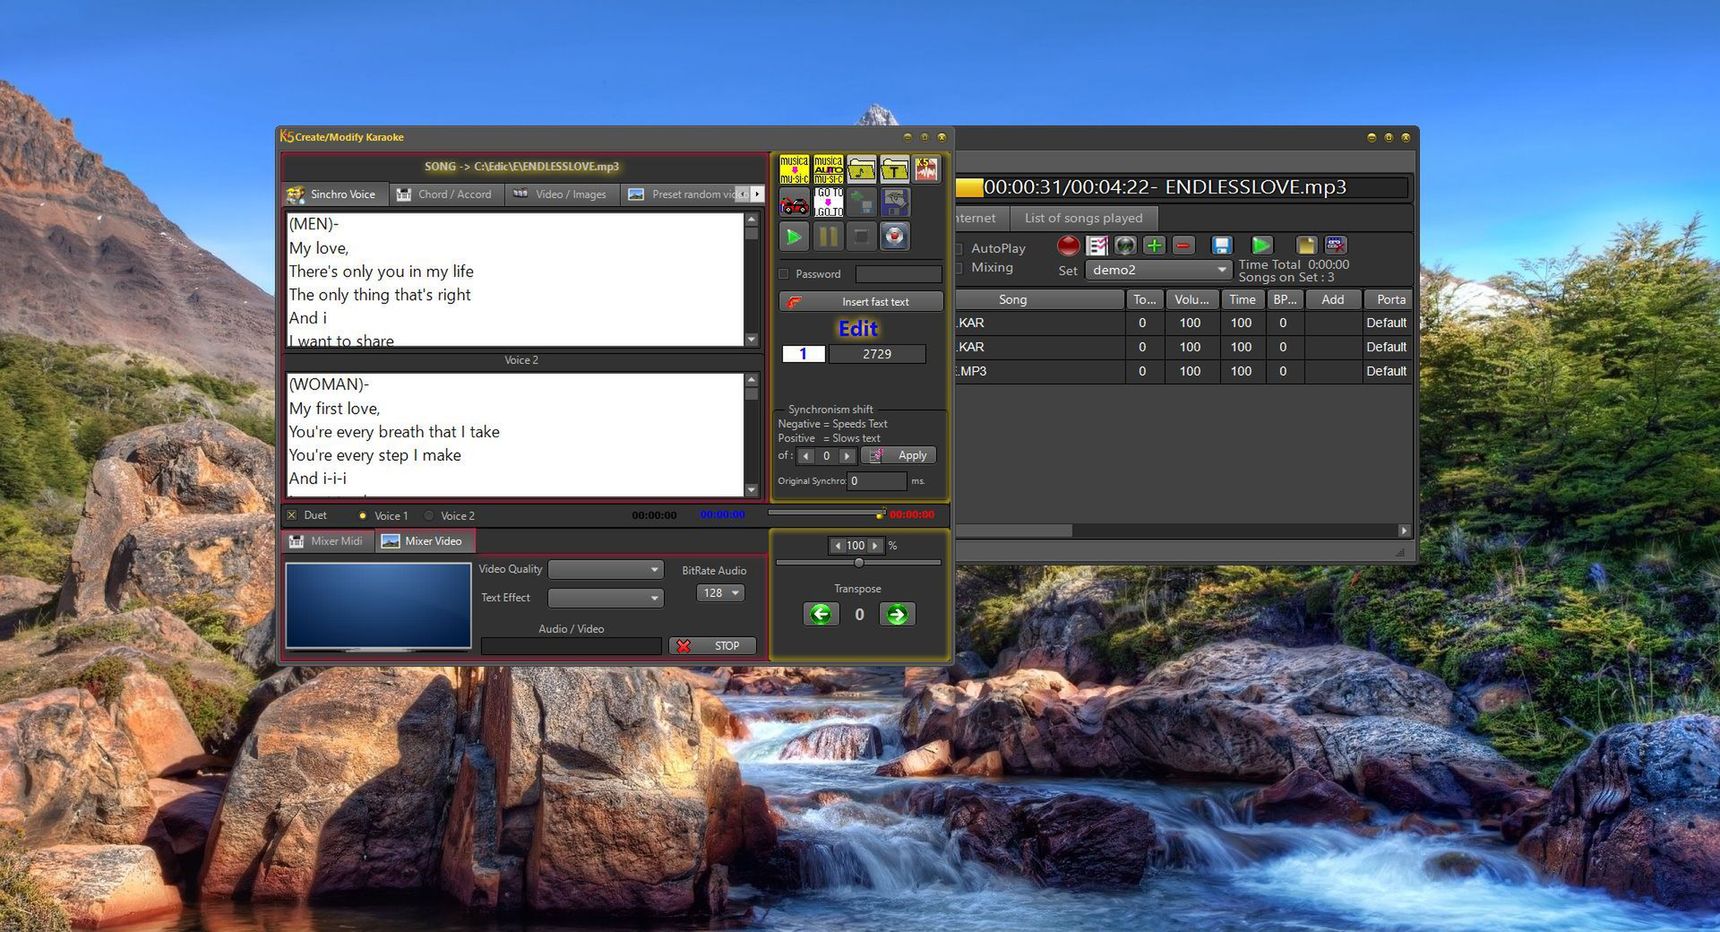
Task: Click the Add column header
Action: coord(1333,300)
